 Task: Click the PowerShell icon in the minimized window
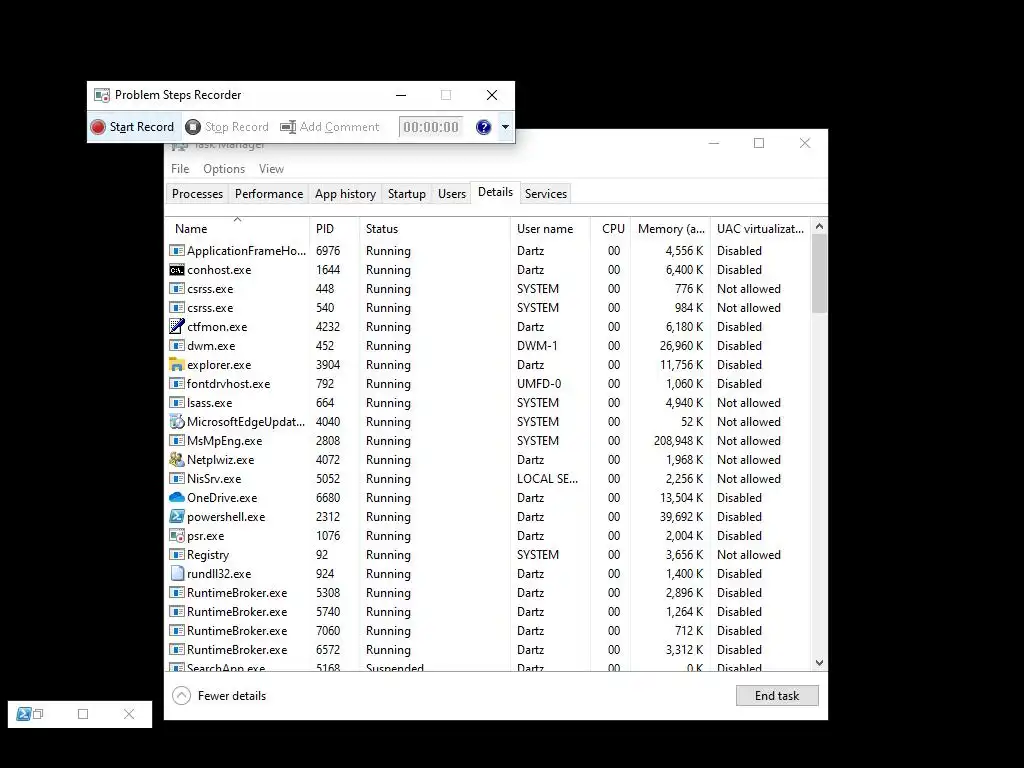pos(24,714)
